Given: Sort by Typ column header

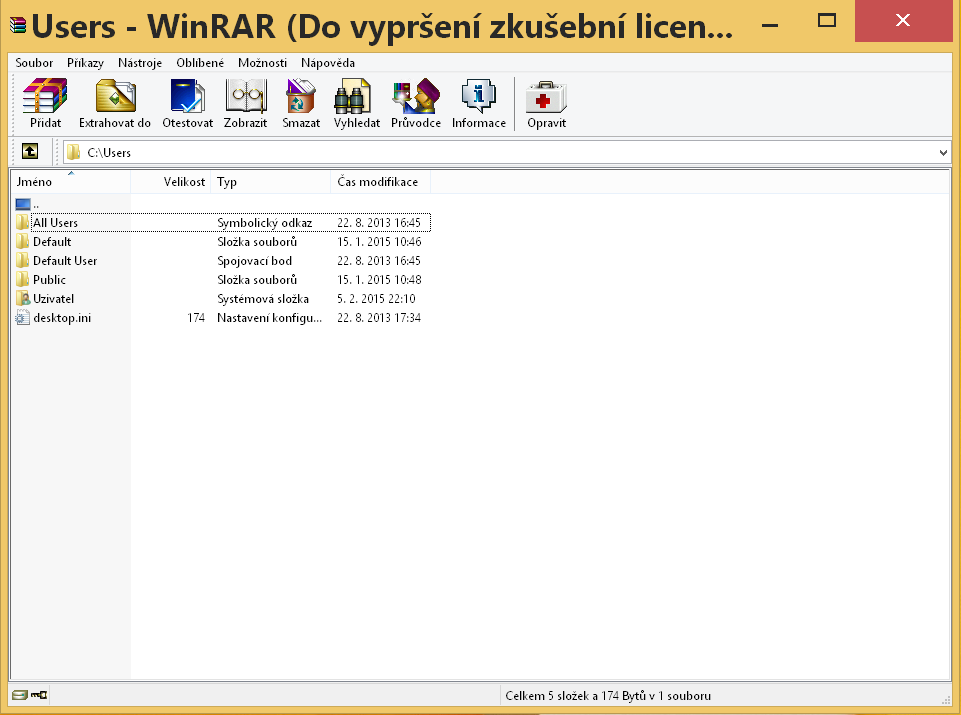Looking at the screenshot, I should click(x=270, y=182).
